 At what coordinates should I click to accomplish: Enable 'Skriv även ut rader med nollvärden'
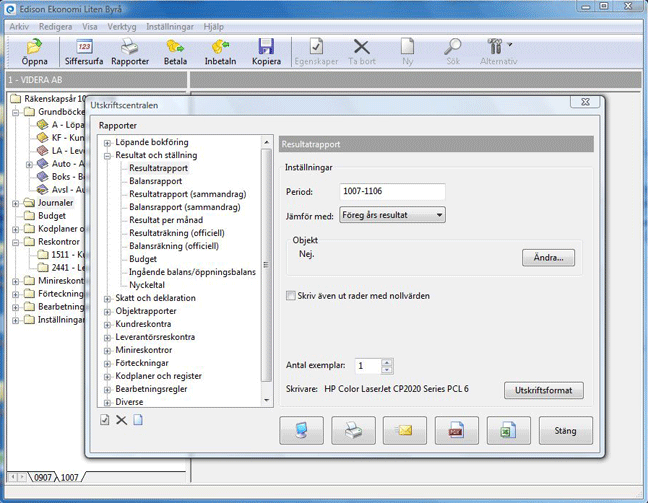coord(291,296)
